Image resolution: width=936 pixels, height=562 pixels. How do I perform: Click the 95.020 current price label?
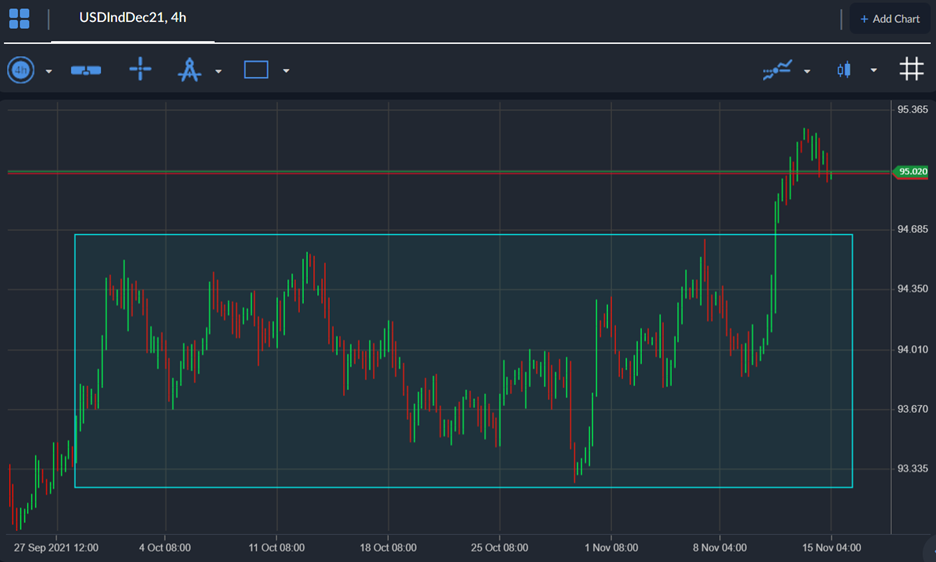click(912, 172)
